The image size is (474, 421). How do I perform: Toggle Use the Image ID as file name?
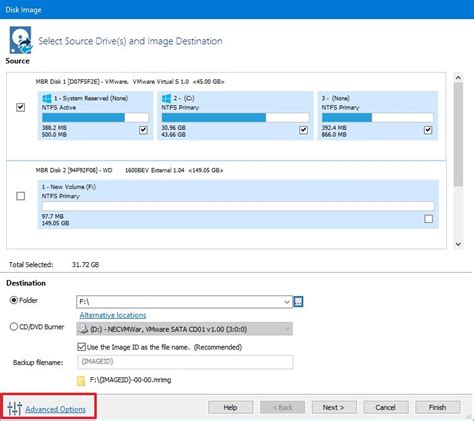pos(81,347)
